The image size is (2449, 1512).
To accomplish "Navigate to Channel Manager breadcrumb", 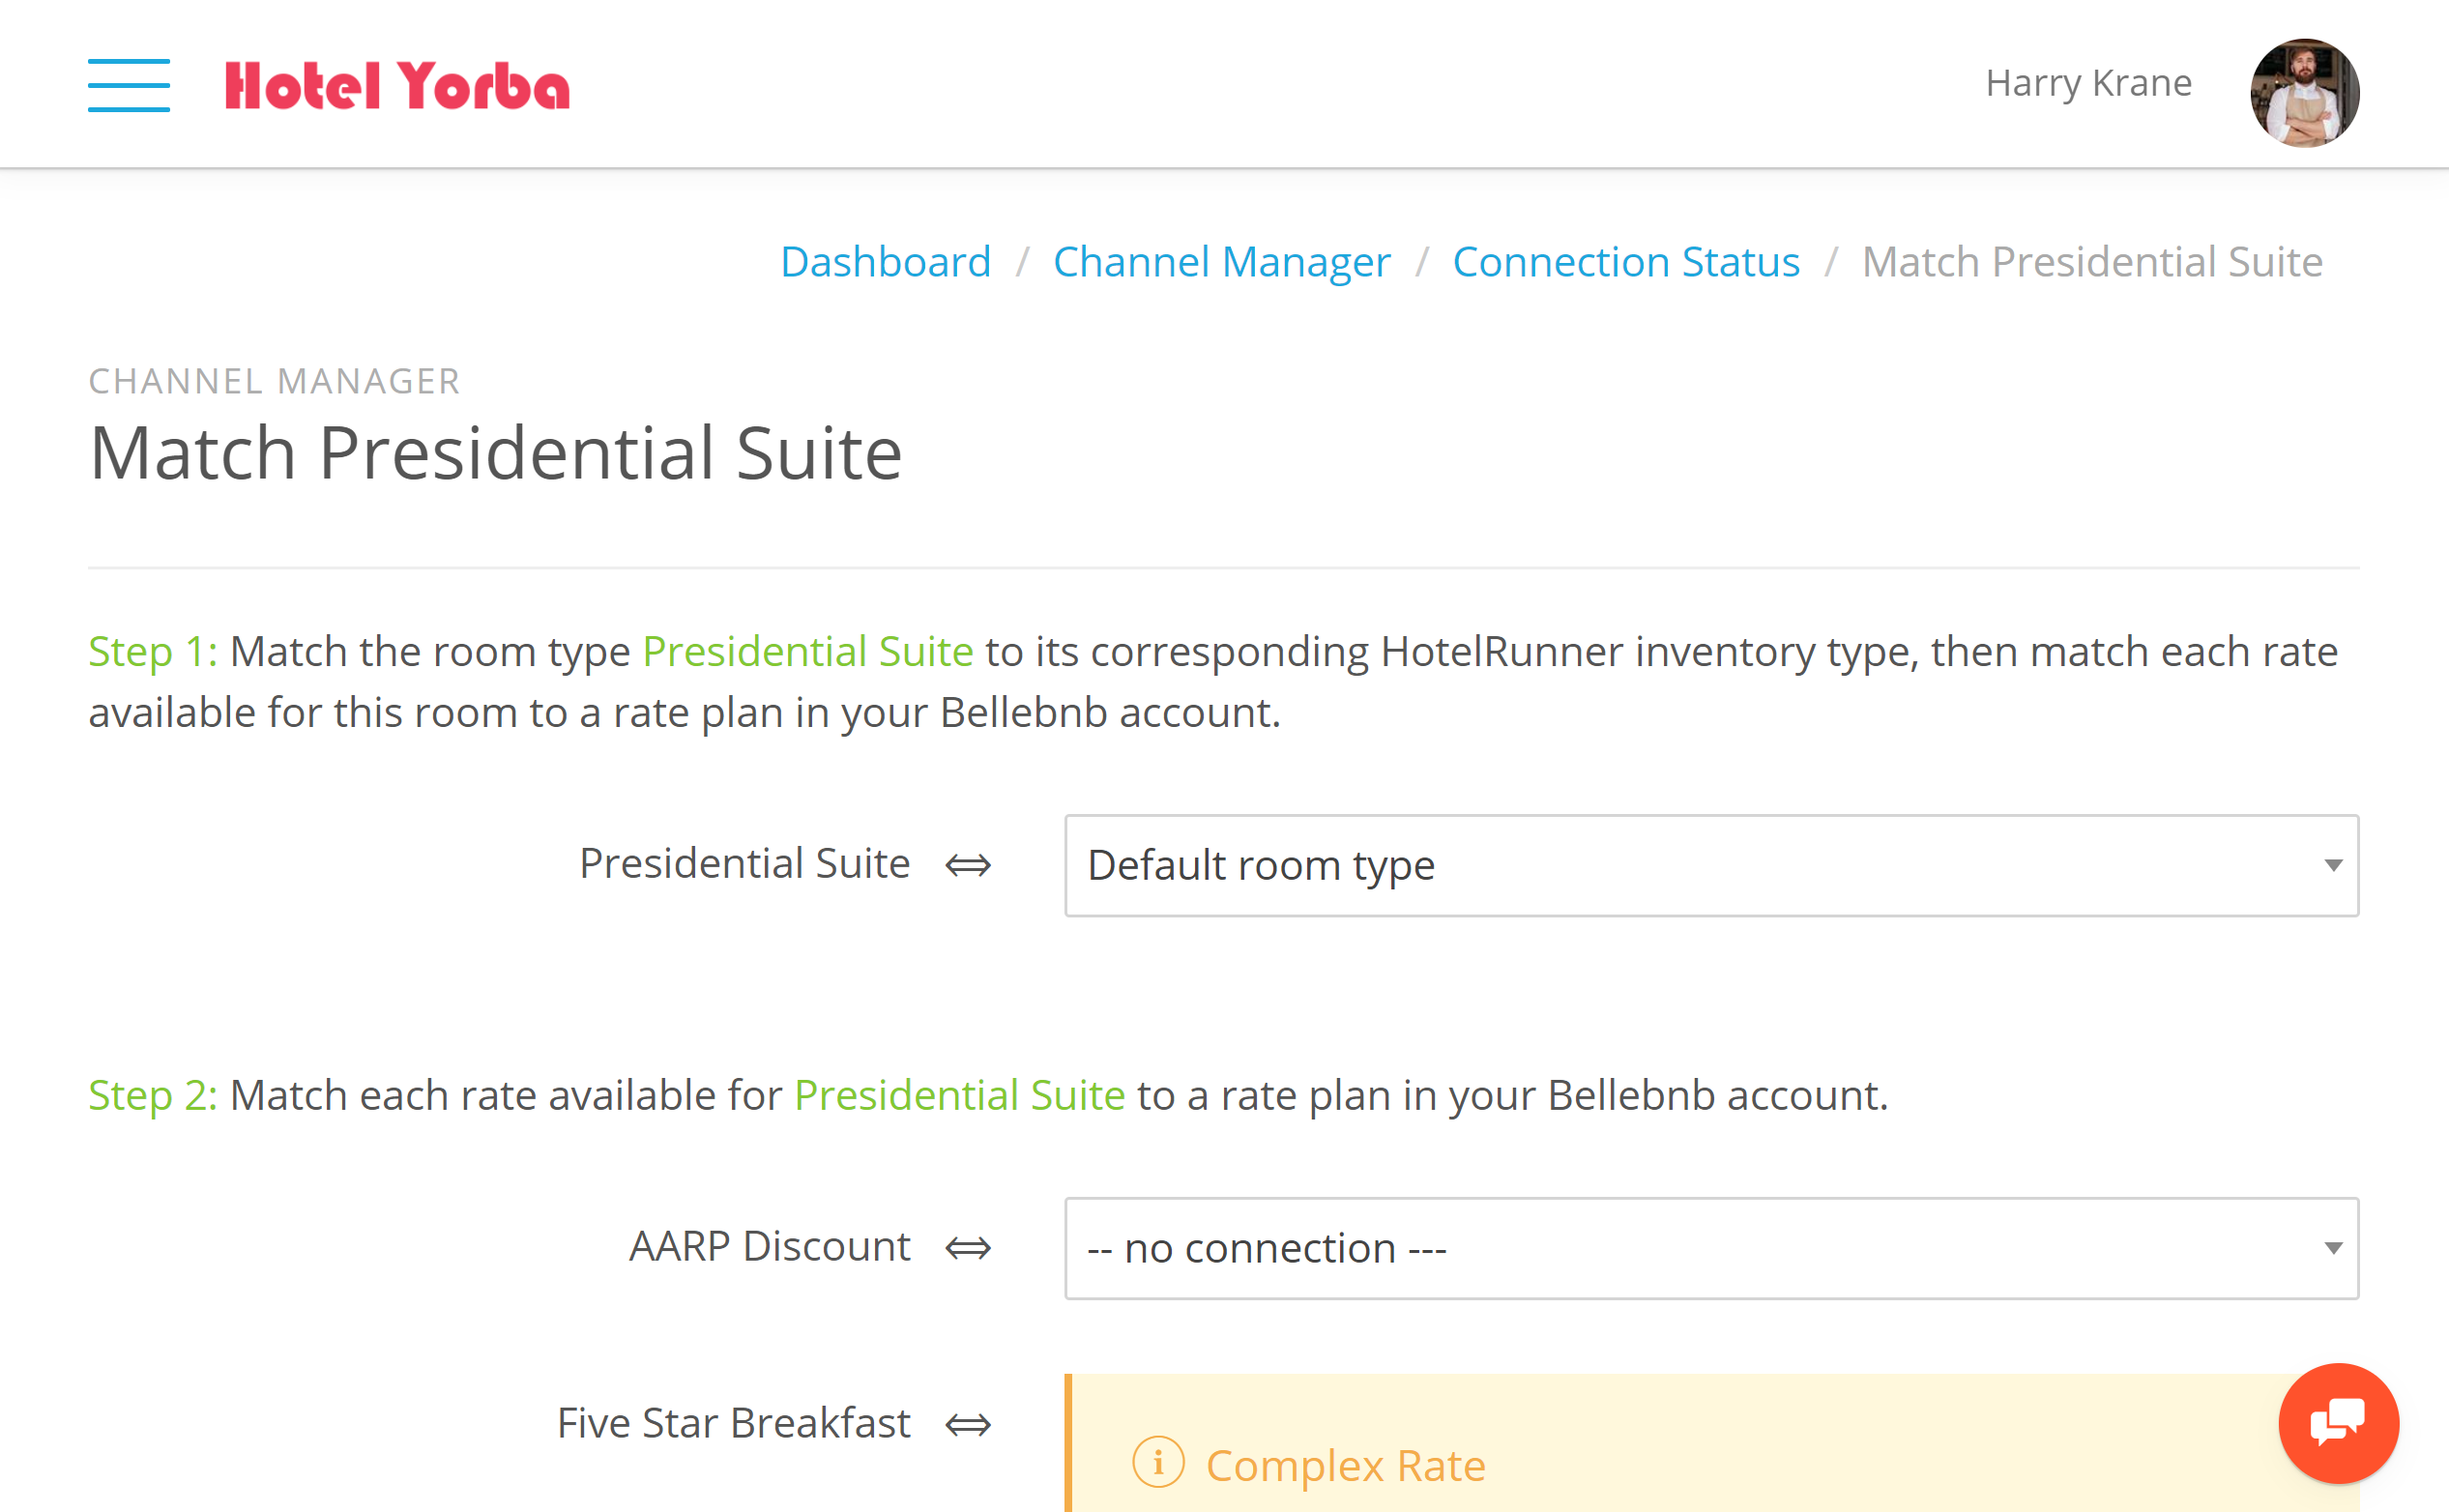I will click(x=1221, y=262).
